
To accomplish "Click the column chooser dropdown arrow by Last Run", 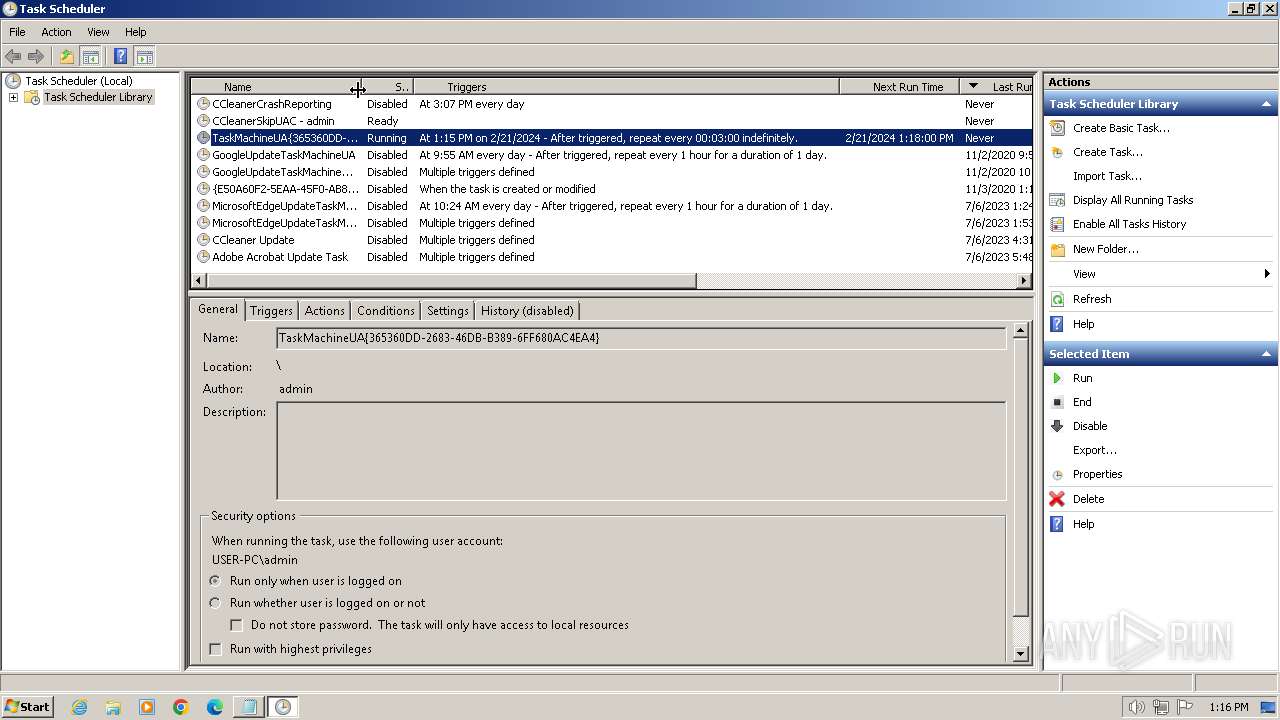I will pos(973,87).
